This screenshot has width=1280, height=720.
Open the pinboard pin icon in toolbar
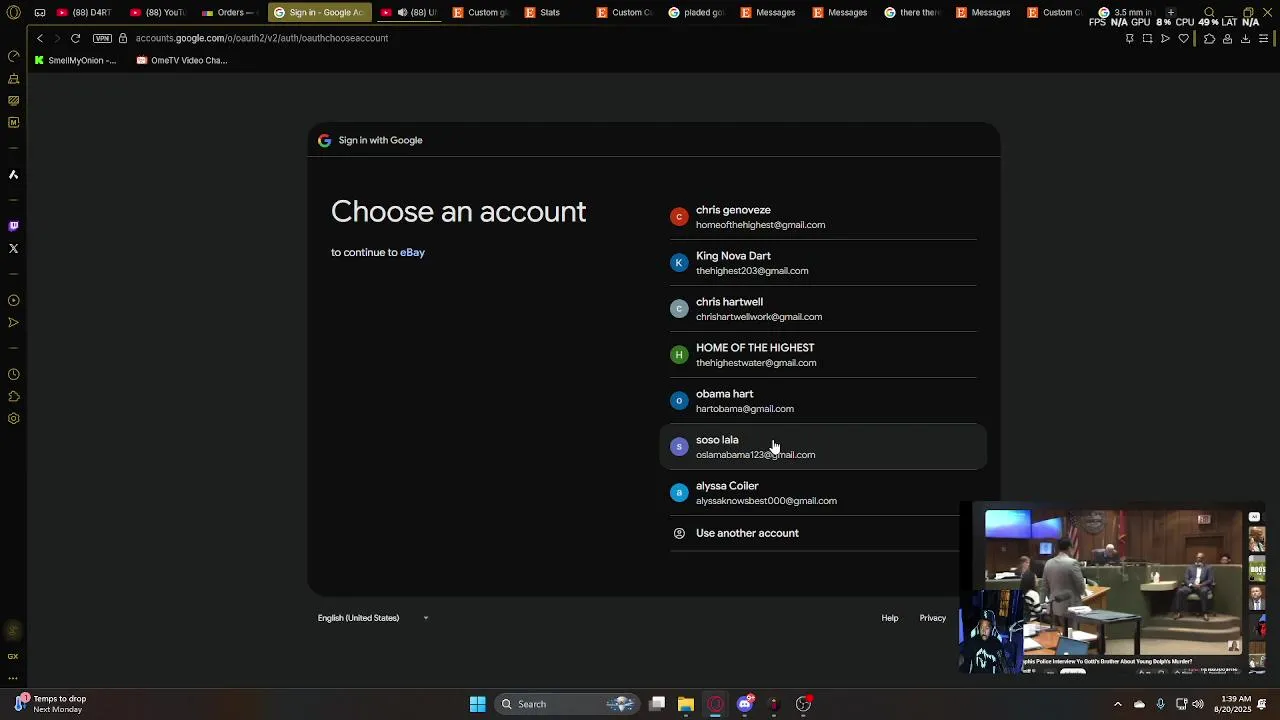(x=1130, y=38)
